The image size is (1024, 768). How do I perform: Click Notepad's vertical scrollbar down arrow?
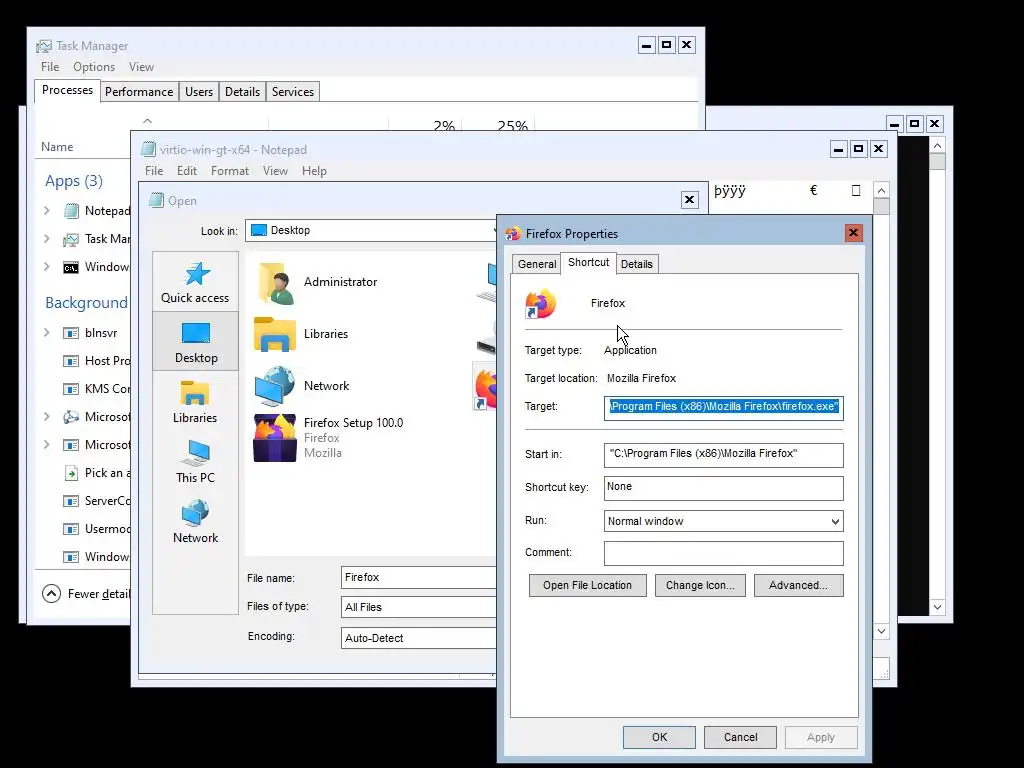click(x=881, y=632)
